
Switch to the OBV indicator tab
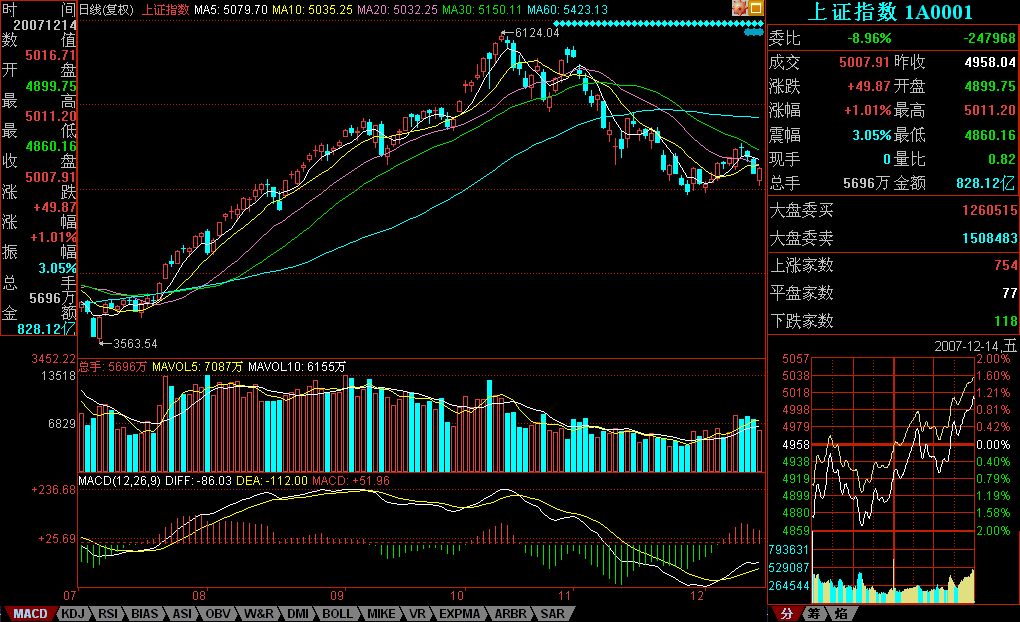pyautogui.click(x=218, y=613)
